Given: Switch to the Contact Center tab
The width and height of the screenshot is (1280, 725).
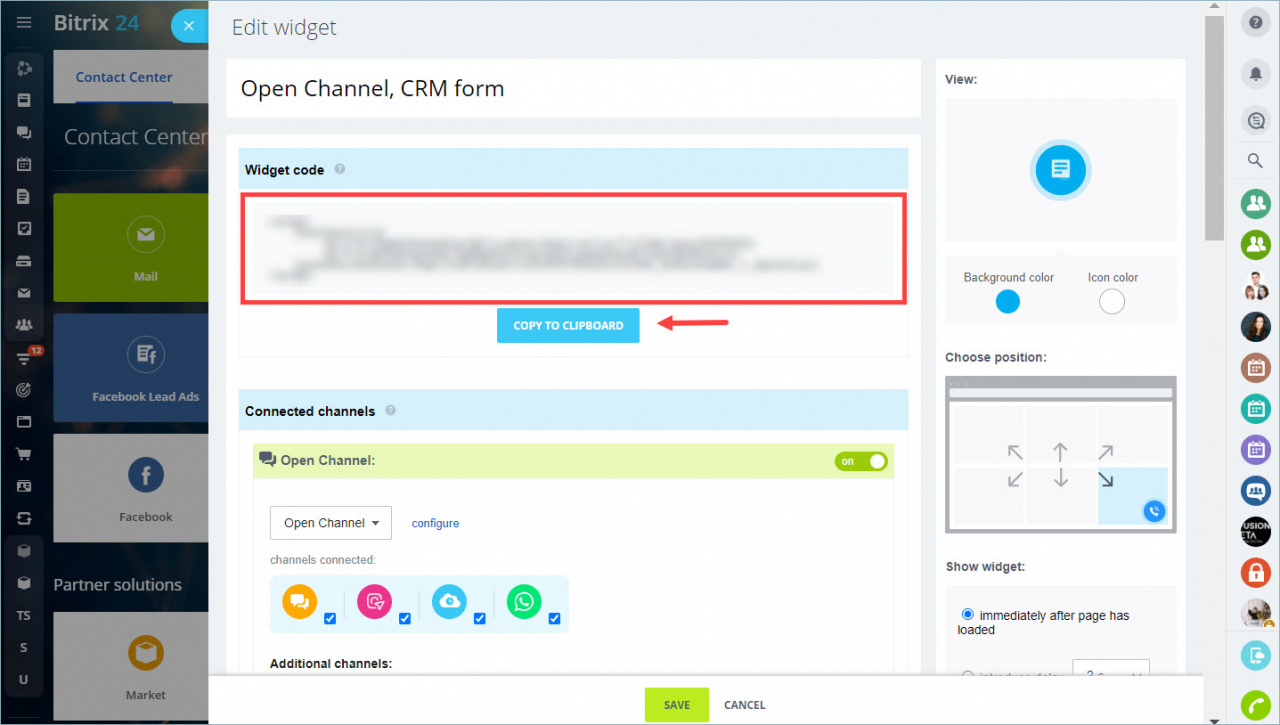Looking at the screenshot, I should point(124,77).
